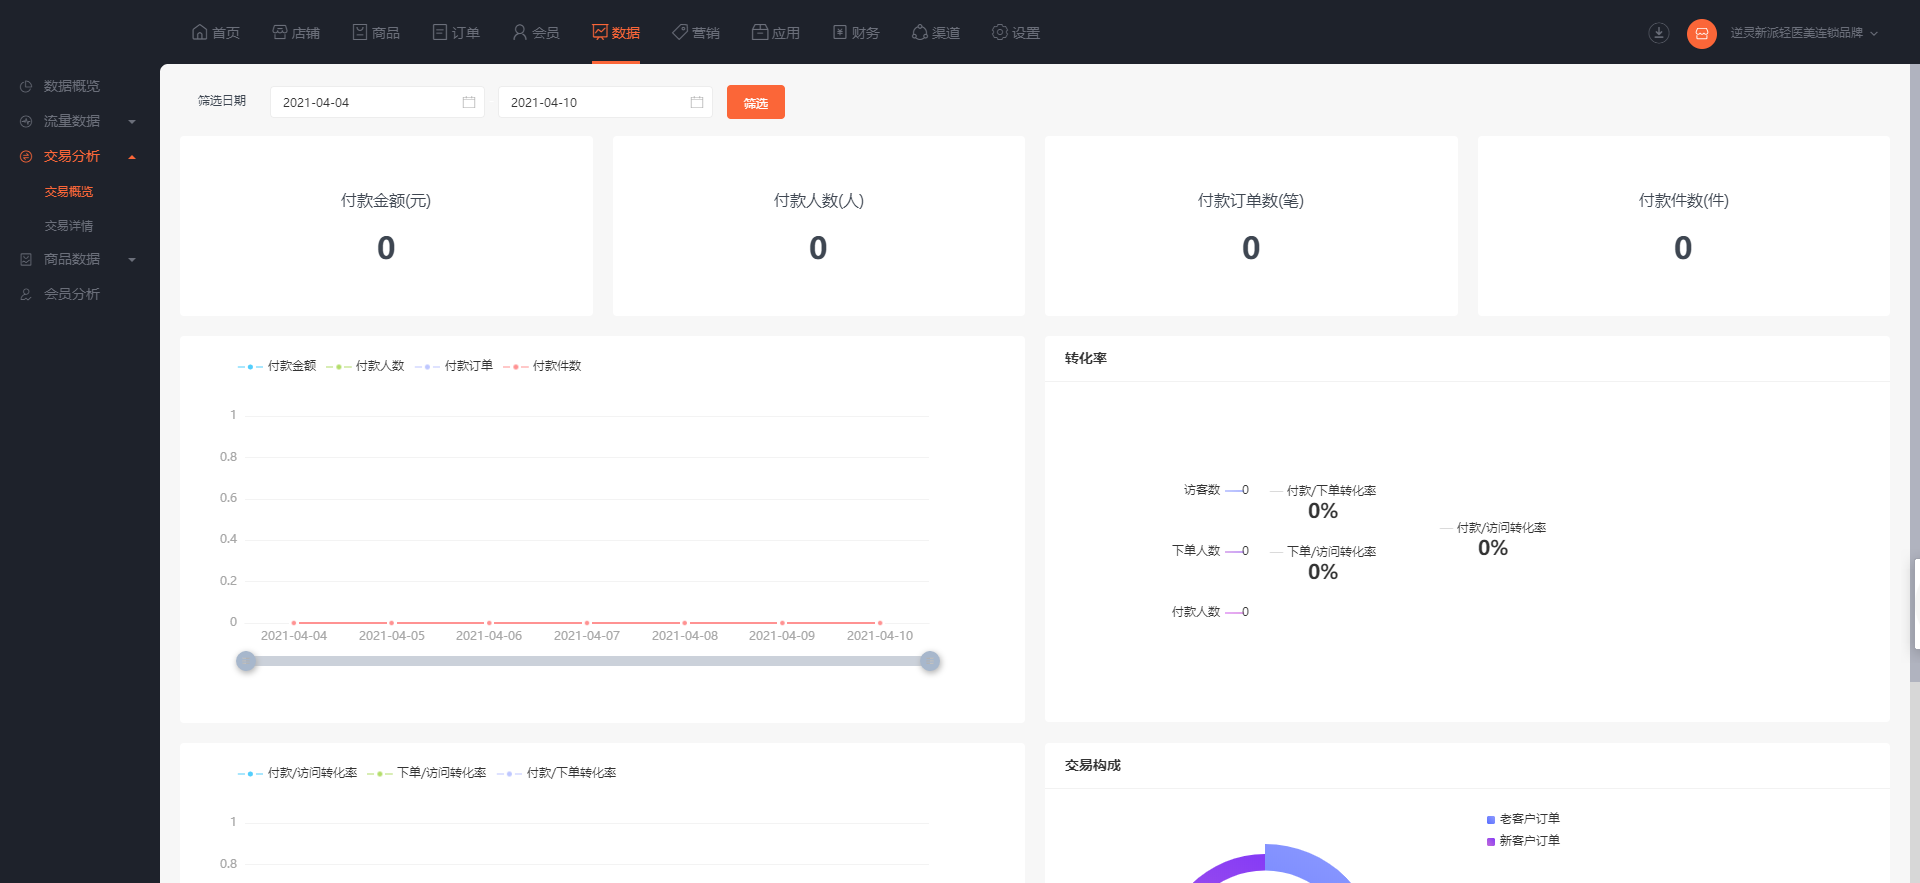The height and width of the screenshot is (883, 1920).
Task: Click the 付款订单数(笔) summary card
Action: tap(1251, 226)
